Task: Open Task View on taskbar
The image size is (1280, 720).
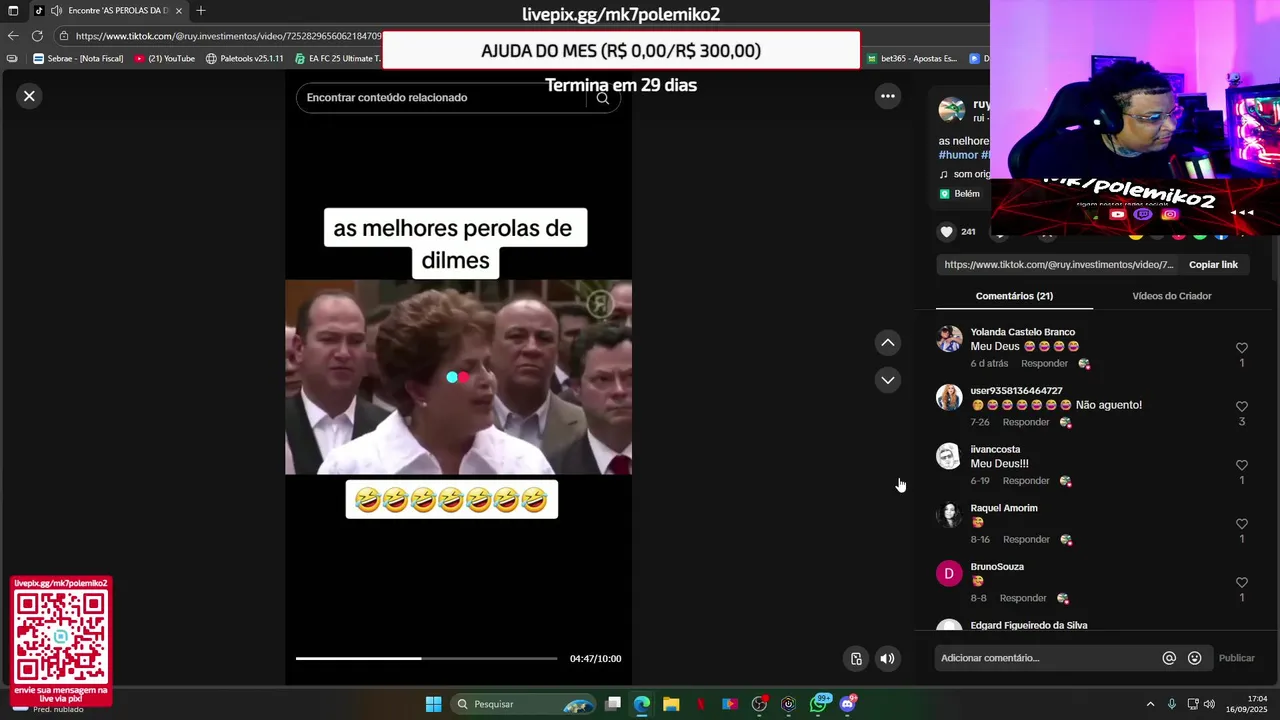Action: click(613, 704)
